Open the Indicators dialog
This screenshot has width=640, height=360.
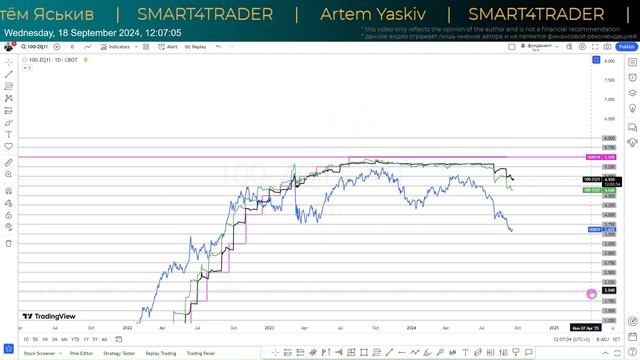(x=115, y=47)
